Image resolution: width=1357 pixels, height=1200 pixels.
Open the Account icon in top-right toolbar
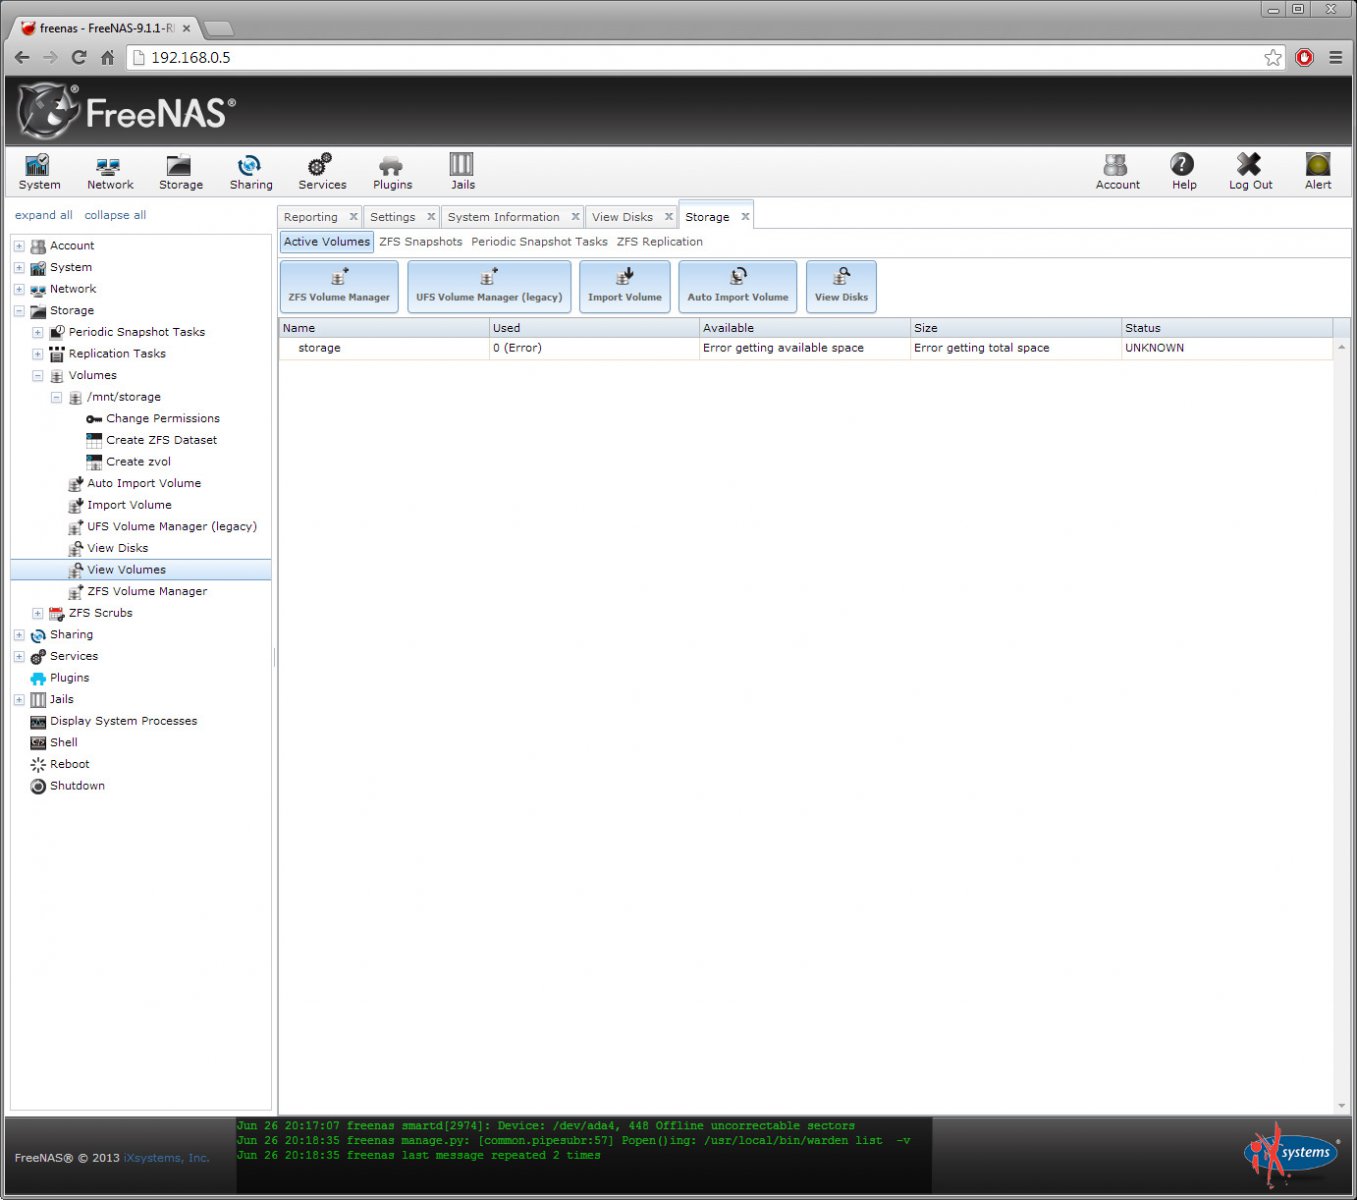tap(1117, 171)
